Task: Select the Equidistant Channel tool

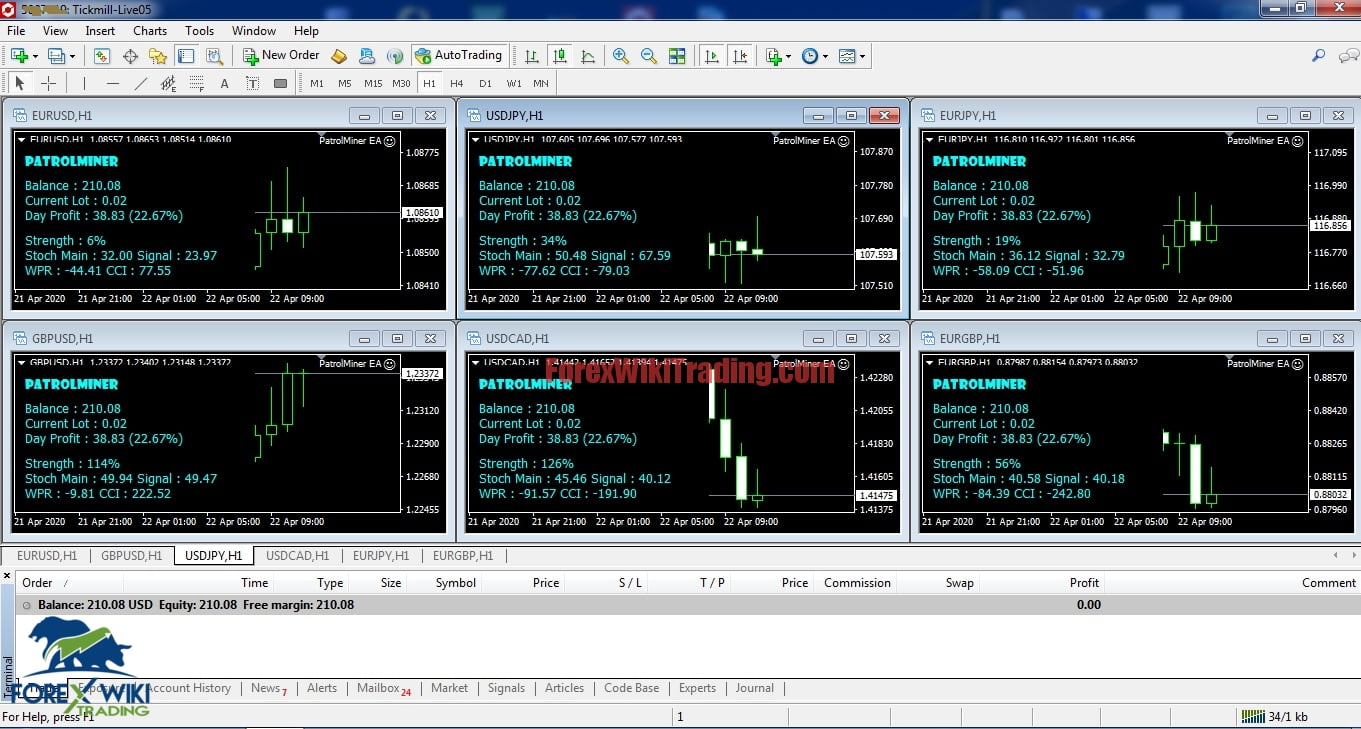Action: point(168,83)
